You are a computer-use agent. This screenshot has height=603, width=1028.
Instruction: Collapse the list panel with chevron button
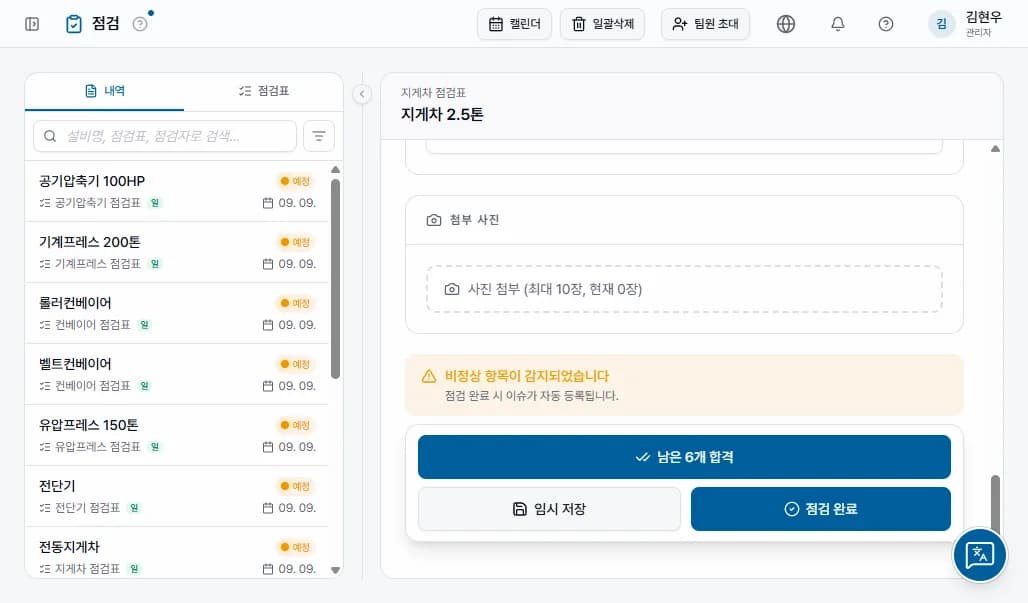[x=362, y=94]
